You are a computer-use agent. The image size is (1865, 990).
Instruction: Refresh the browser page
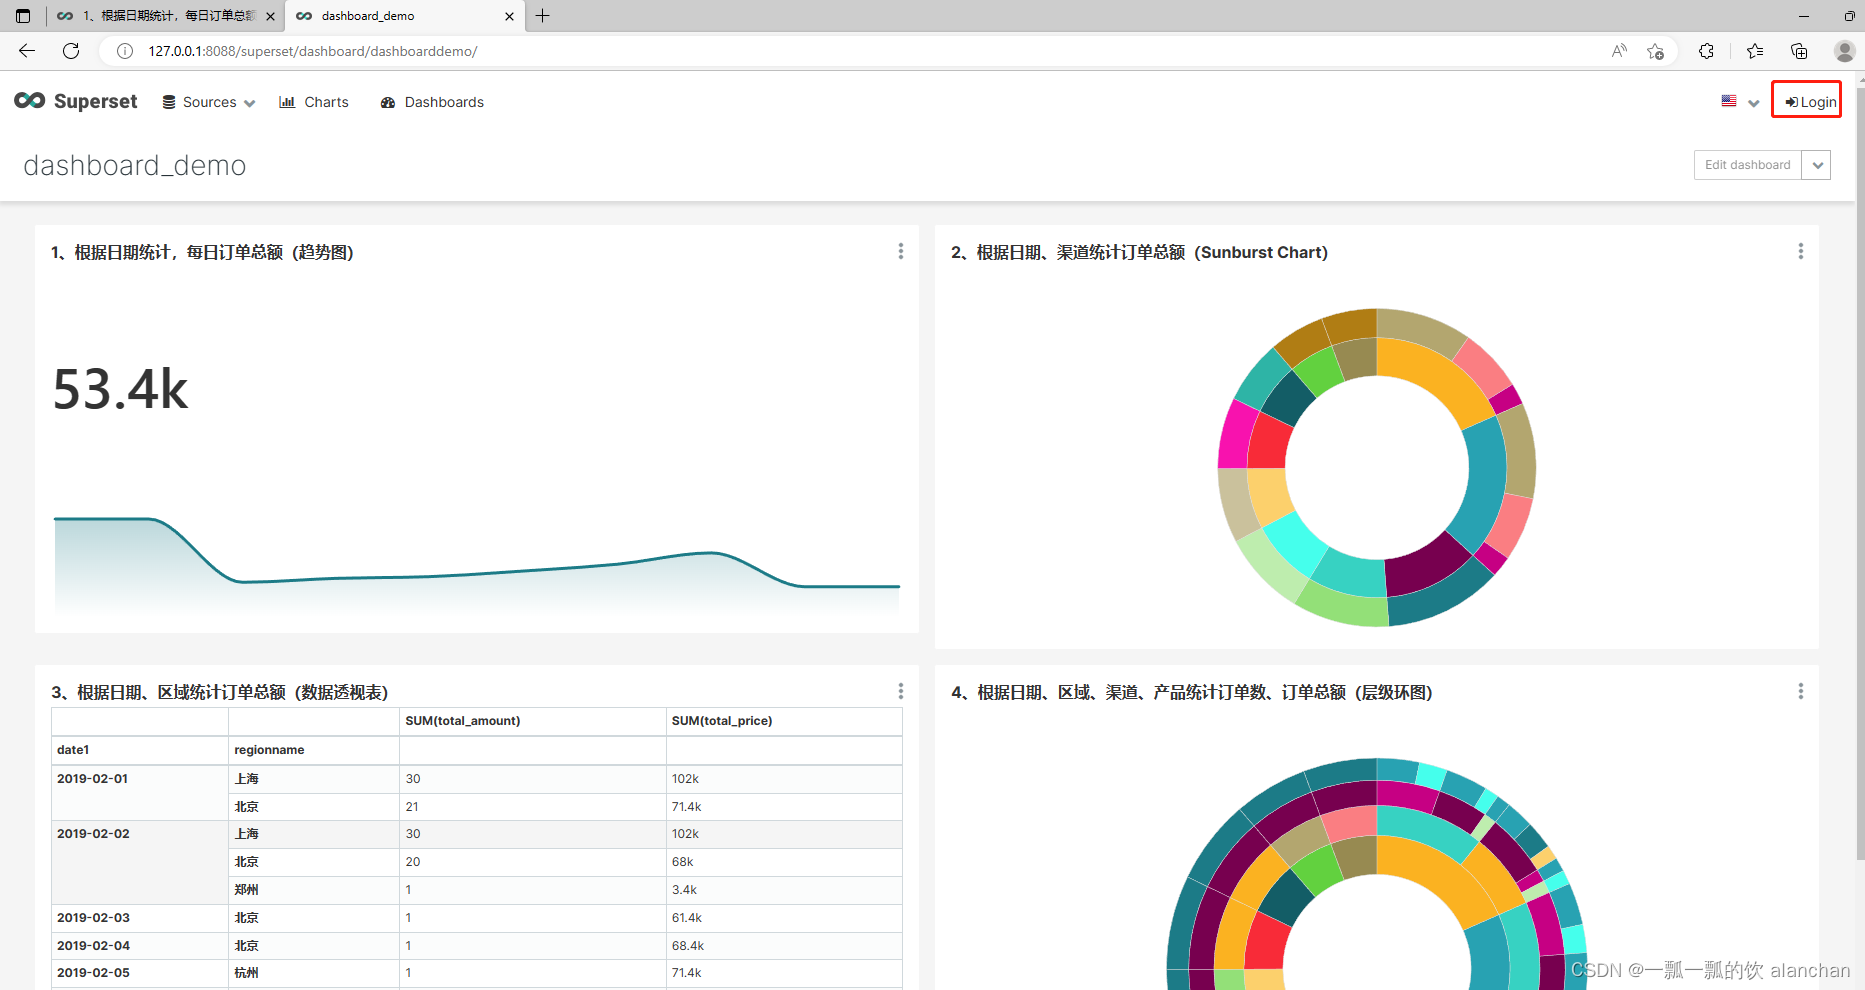coord(71,51)
